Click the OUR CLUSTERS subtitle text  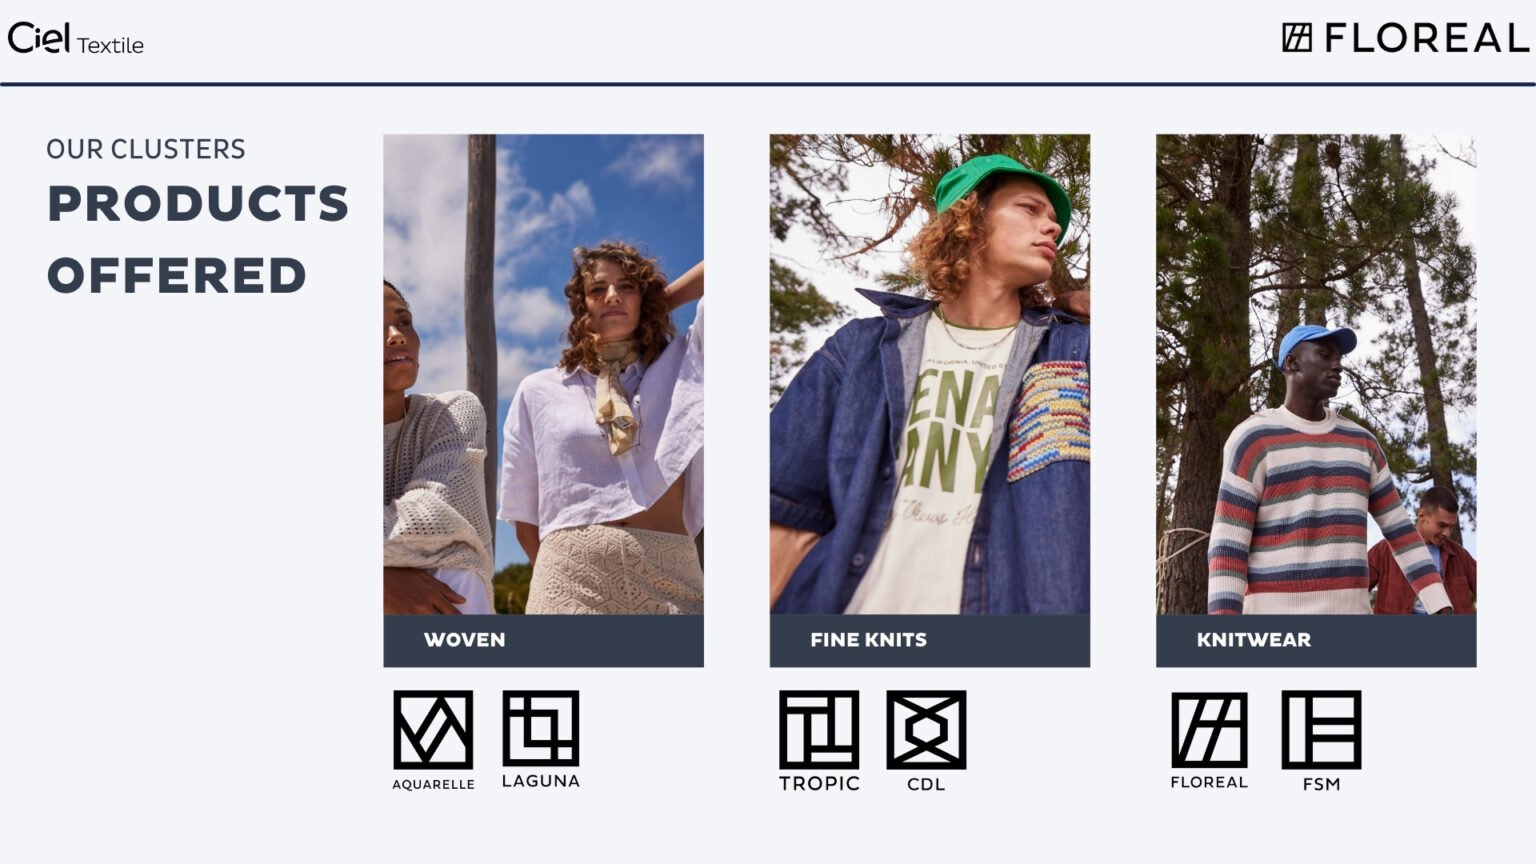tap(146, 149)
